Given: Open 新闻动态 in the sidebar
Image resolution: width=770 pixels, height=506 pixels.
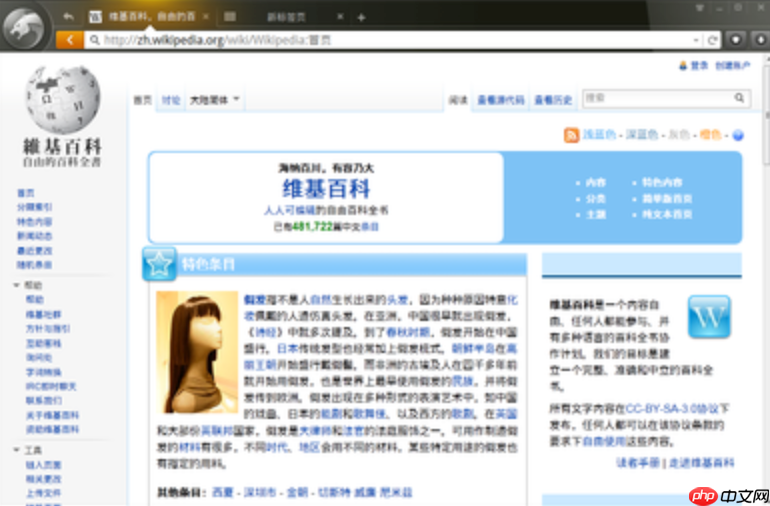Looking at the screenshot, I should tap(34, 236).
